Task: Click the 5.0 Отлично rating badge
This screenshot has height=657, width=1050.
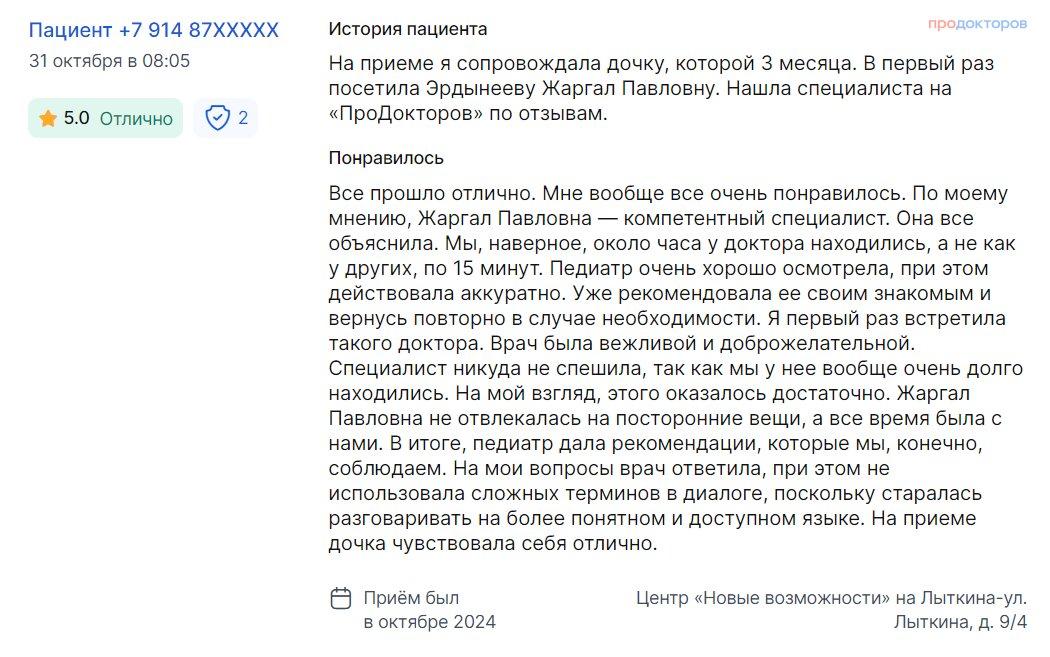Action: click(105, 118)
